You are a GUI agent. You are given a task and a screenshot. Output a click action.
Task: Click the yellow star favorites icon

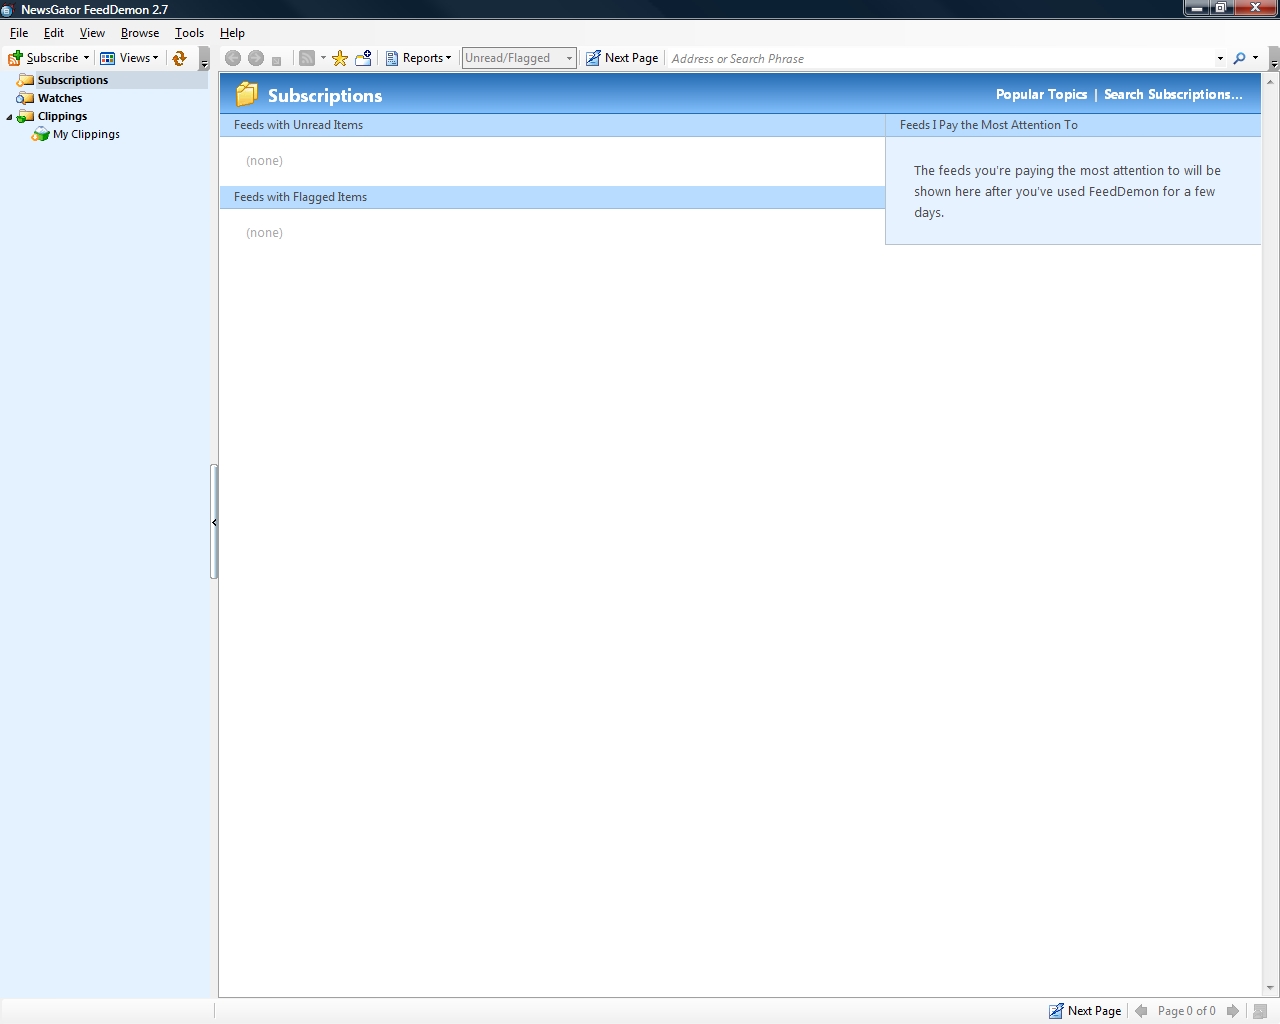click(340, 58)
